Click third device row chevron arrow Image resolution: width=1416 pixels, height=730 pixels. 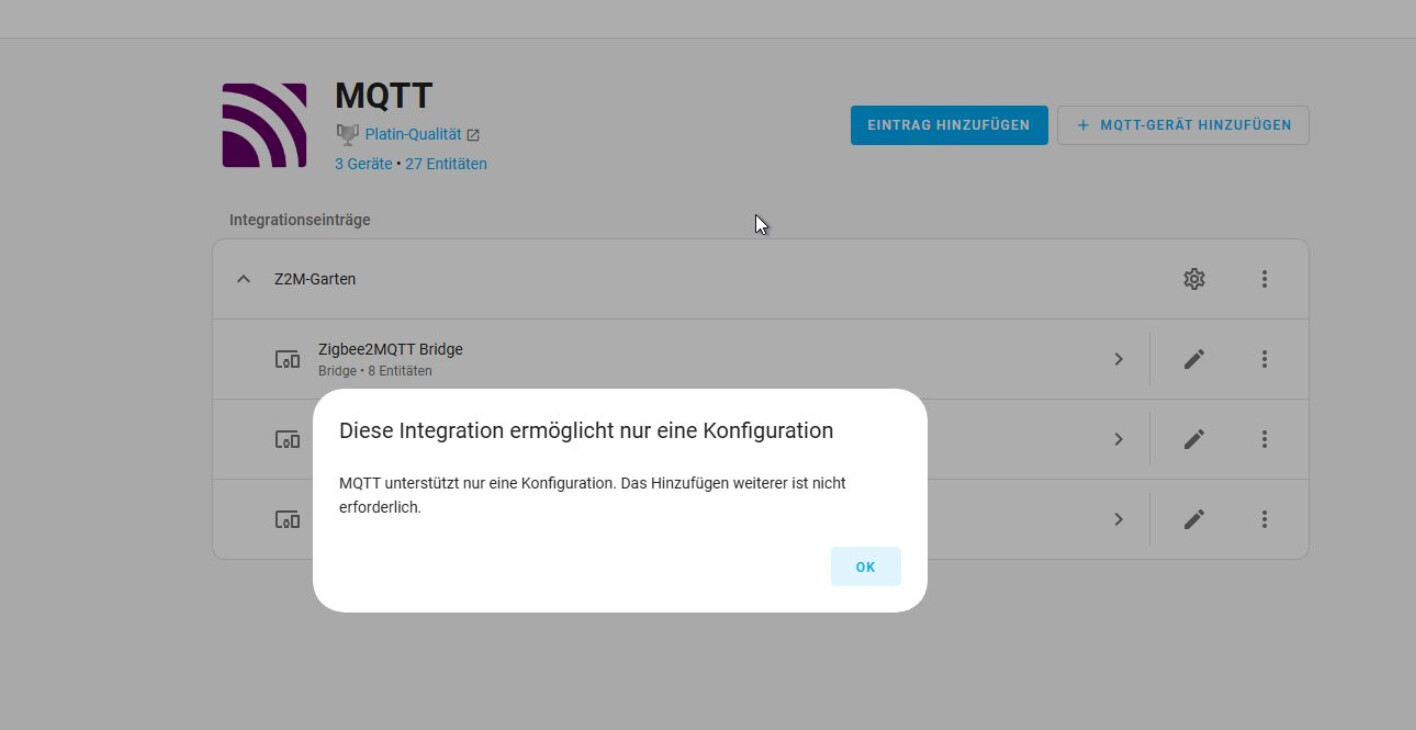1119,519
